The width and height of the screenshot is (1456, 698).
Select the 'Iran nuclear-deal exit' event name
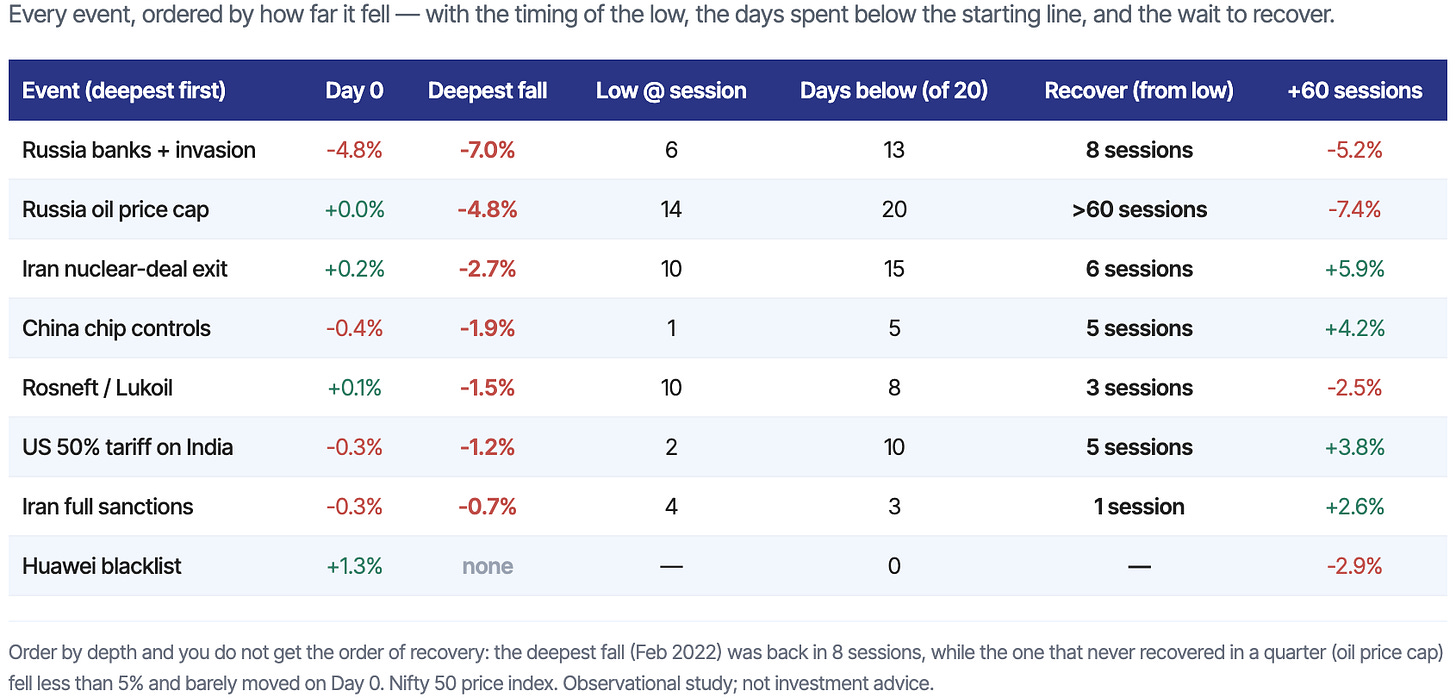(x=125, y=269)
